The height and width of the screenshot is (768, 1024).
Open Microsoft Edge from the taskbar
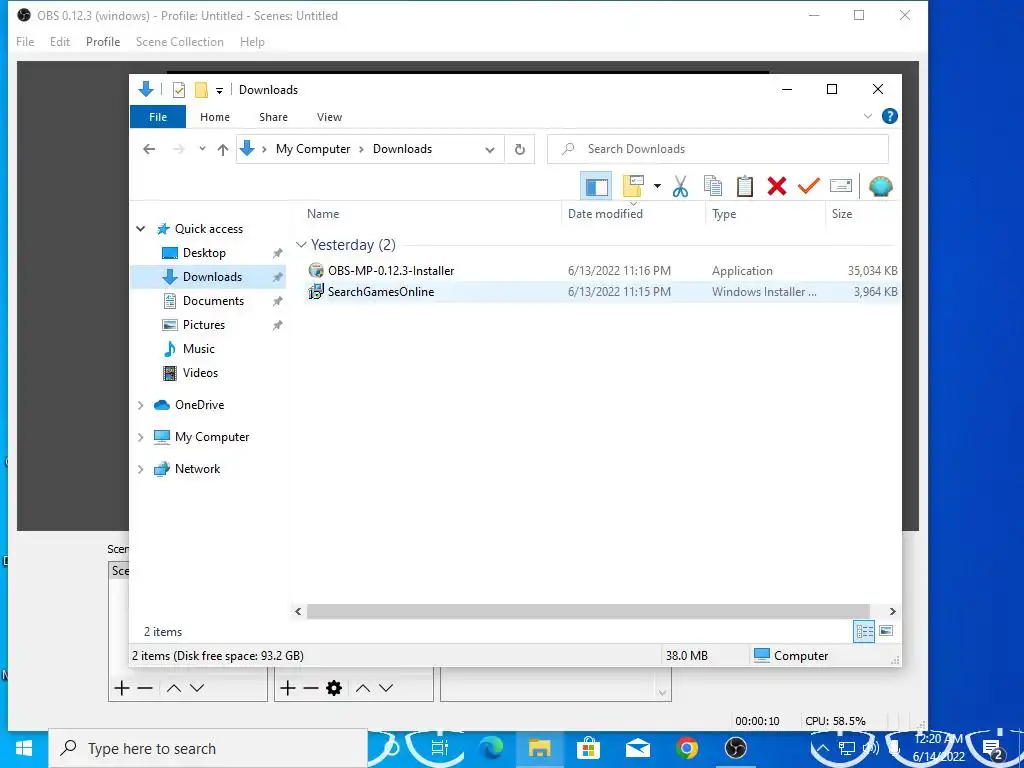click(x=490, y=748)
